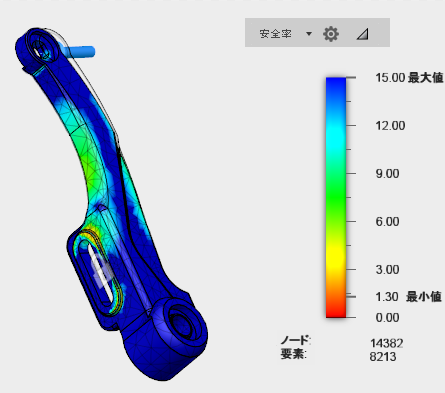Click the green region of color bar
The height and width of the screenshot is (393, 445).
tap(336, 197)
